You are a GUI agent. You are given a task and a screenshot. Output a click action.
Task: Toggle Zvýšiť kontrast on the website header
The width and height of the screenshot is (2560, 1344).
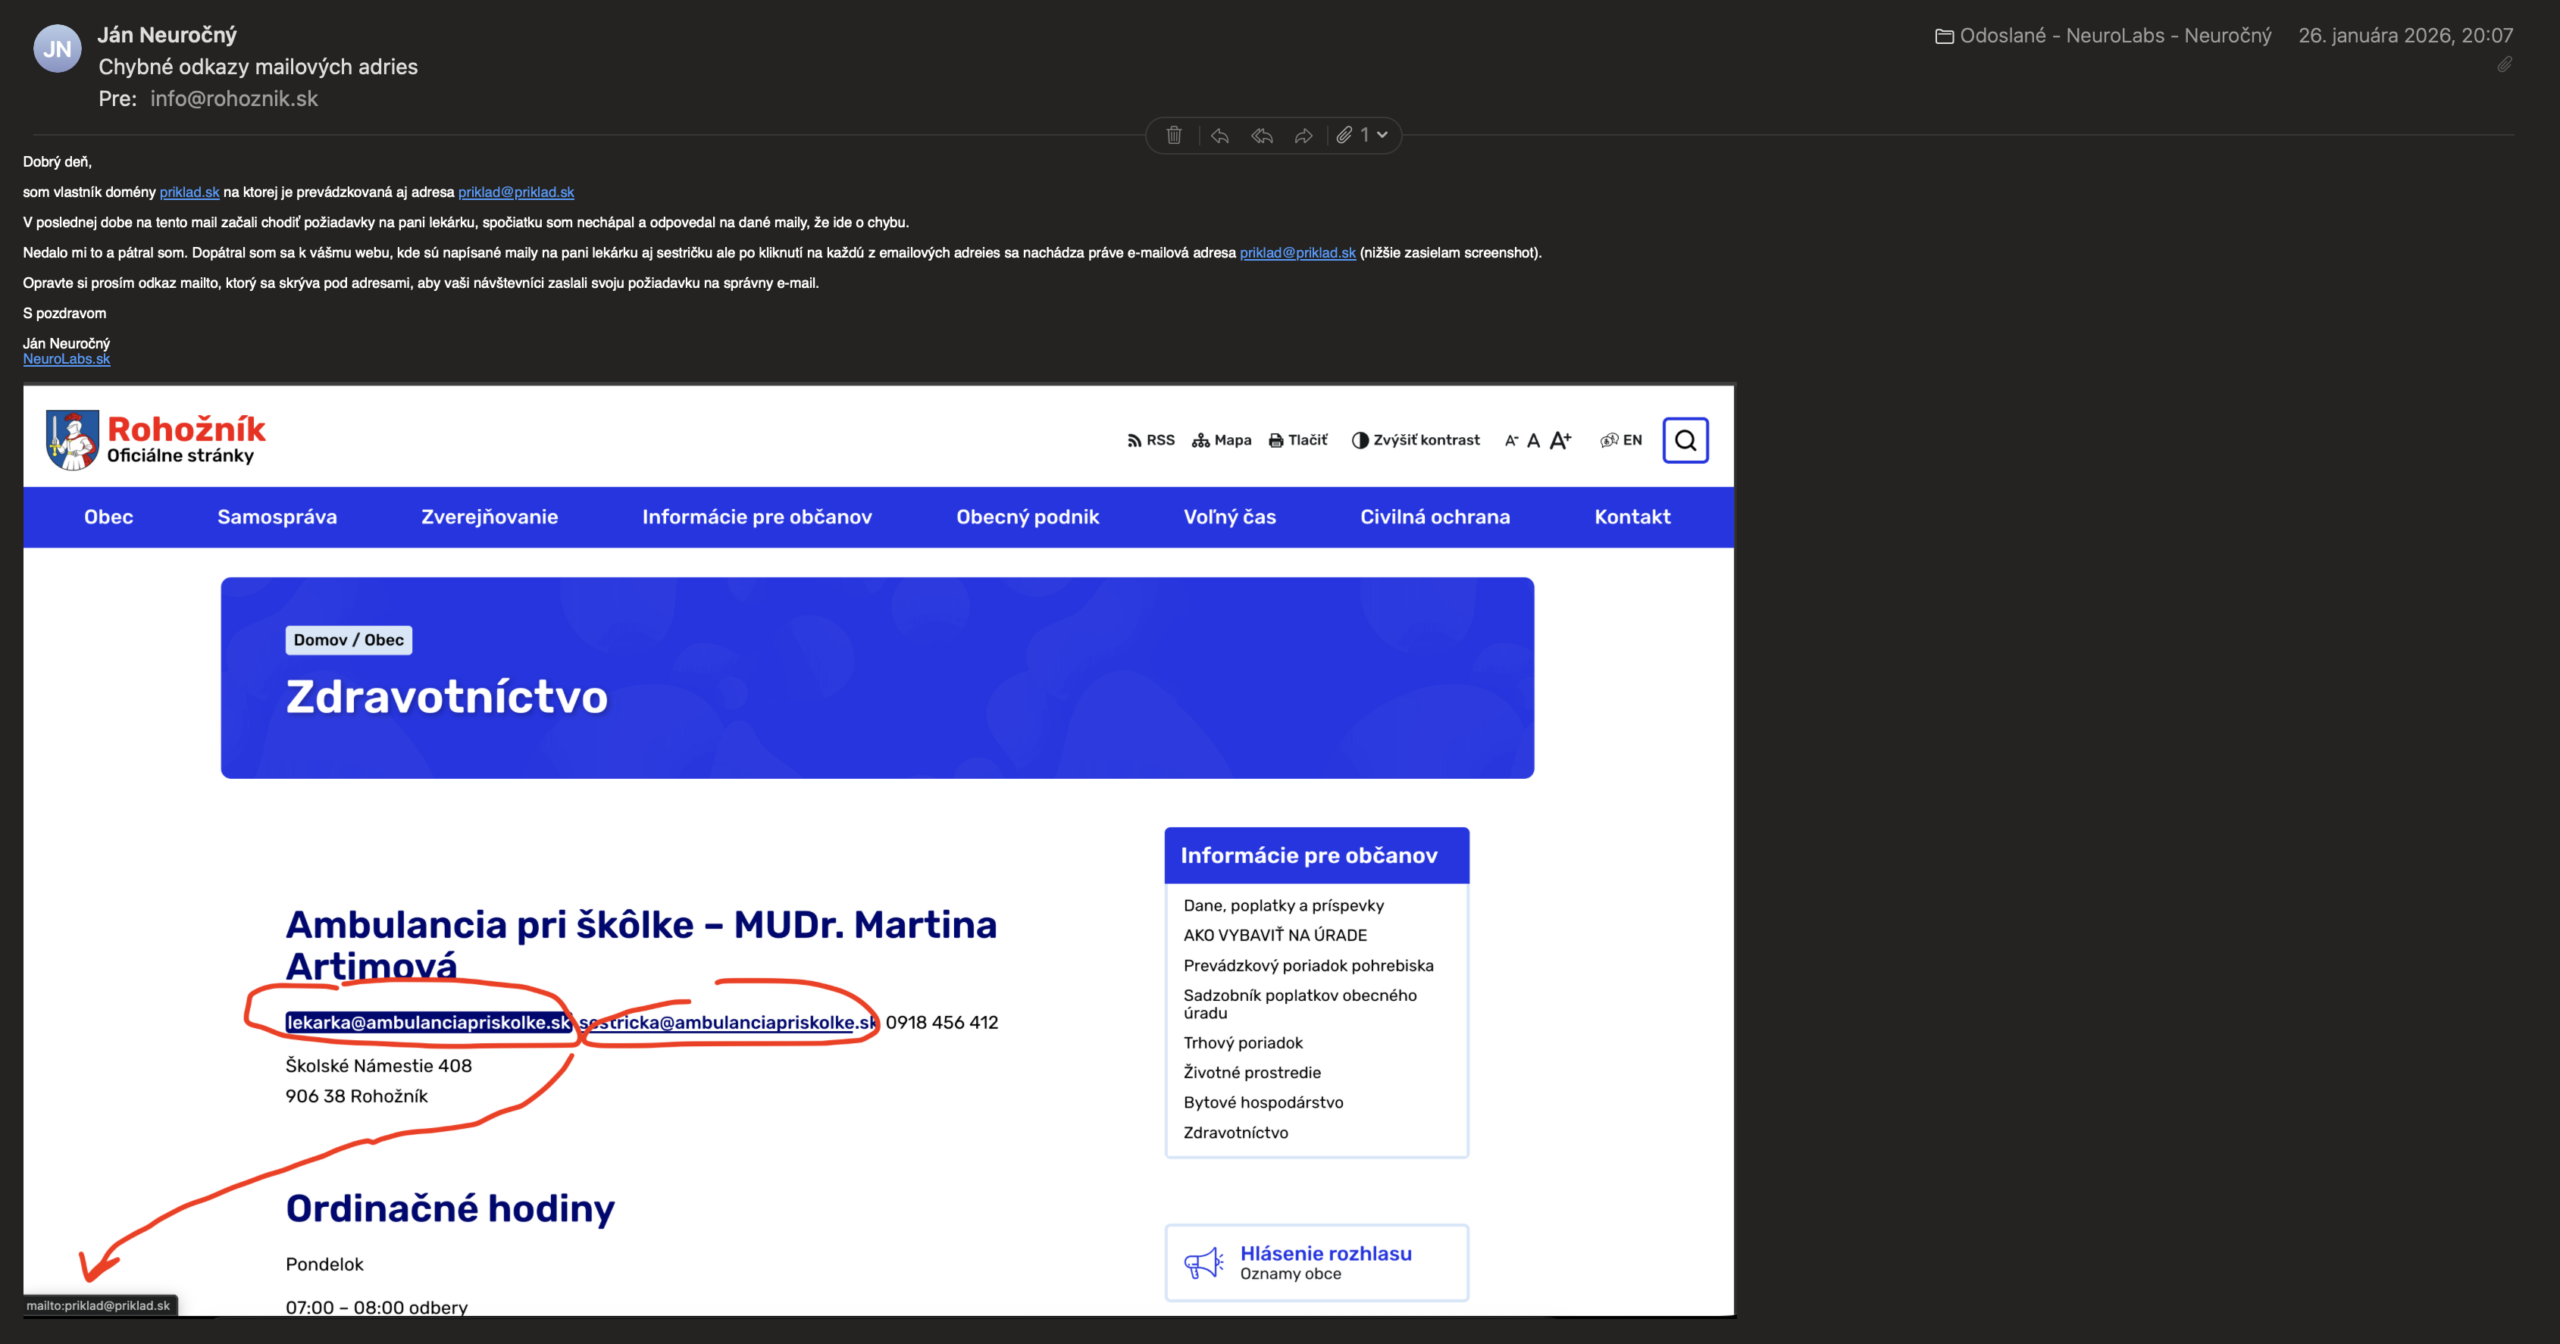coord(1415,440)
